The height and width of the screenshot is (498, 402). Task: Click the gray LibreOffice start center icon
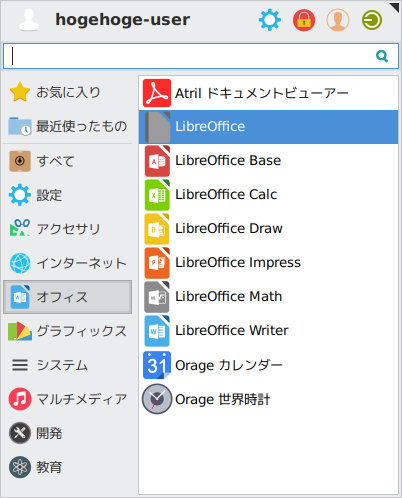[157, 127]
